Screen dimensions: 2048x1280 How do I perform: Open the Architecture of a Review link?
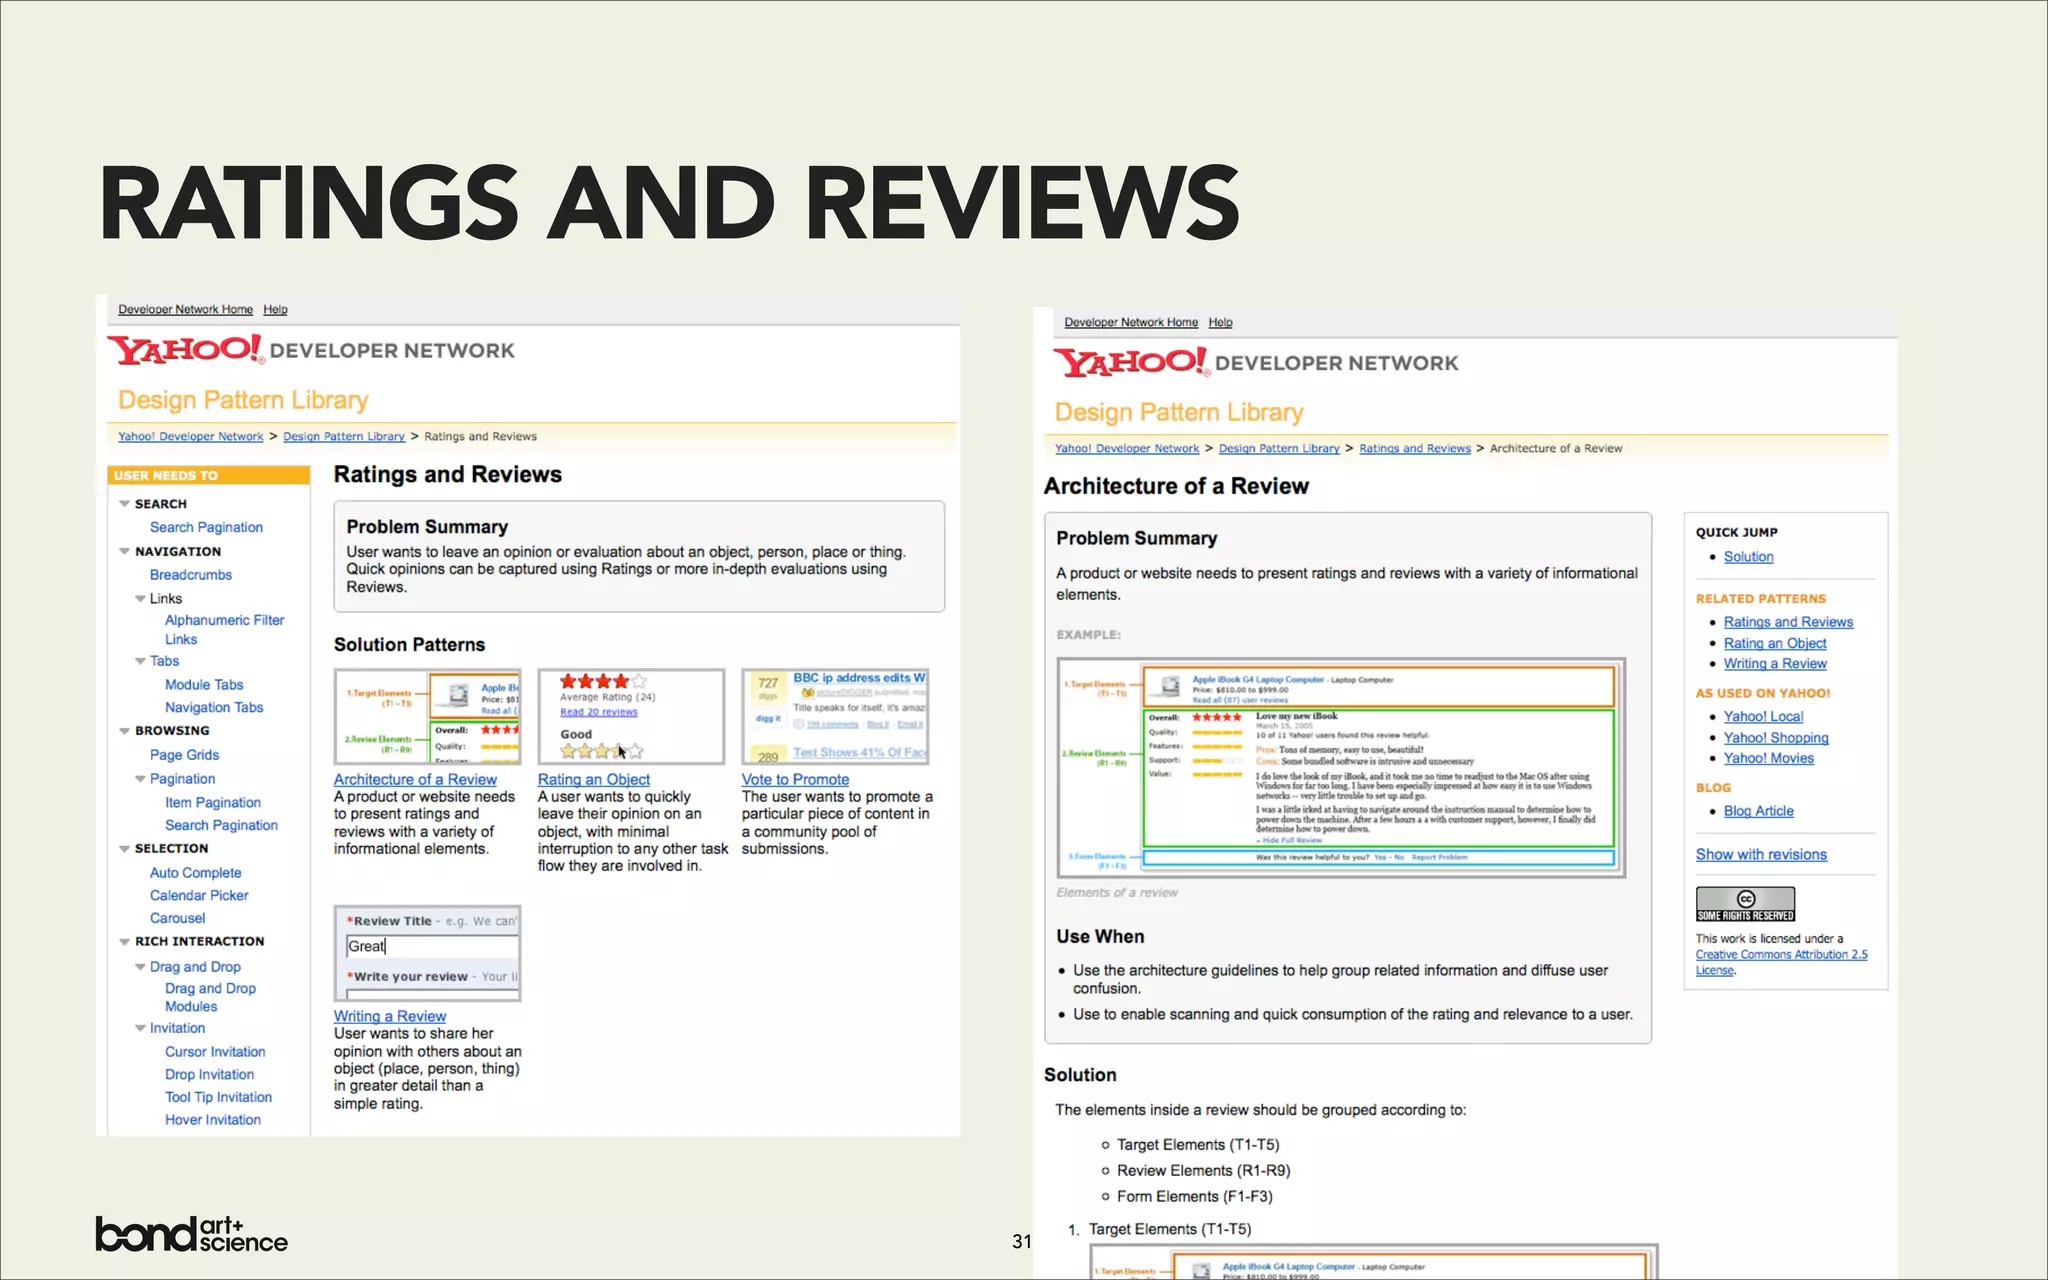[x=415, y=780]
